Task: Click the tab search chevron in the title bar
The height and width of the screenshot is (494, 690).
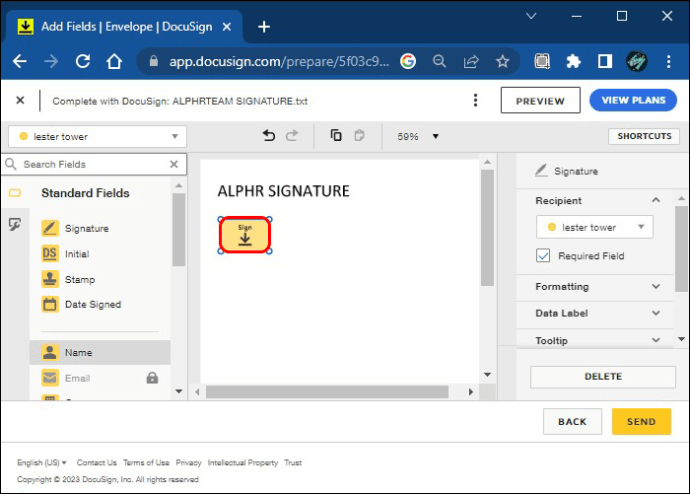Action: tap(531, 16)
